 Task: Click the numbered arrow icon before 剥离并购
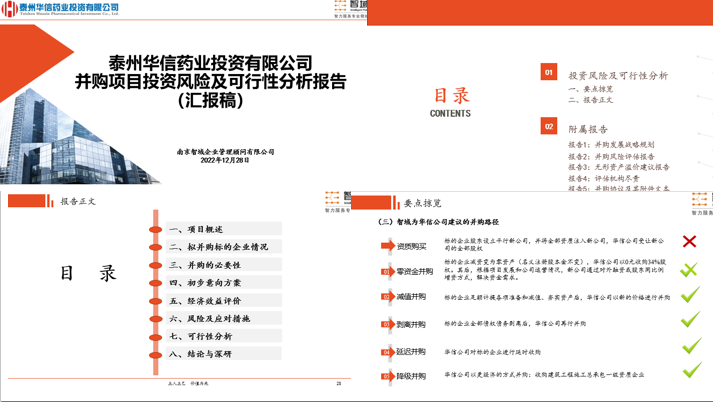(388, 324)
